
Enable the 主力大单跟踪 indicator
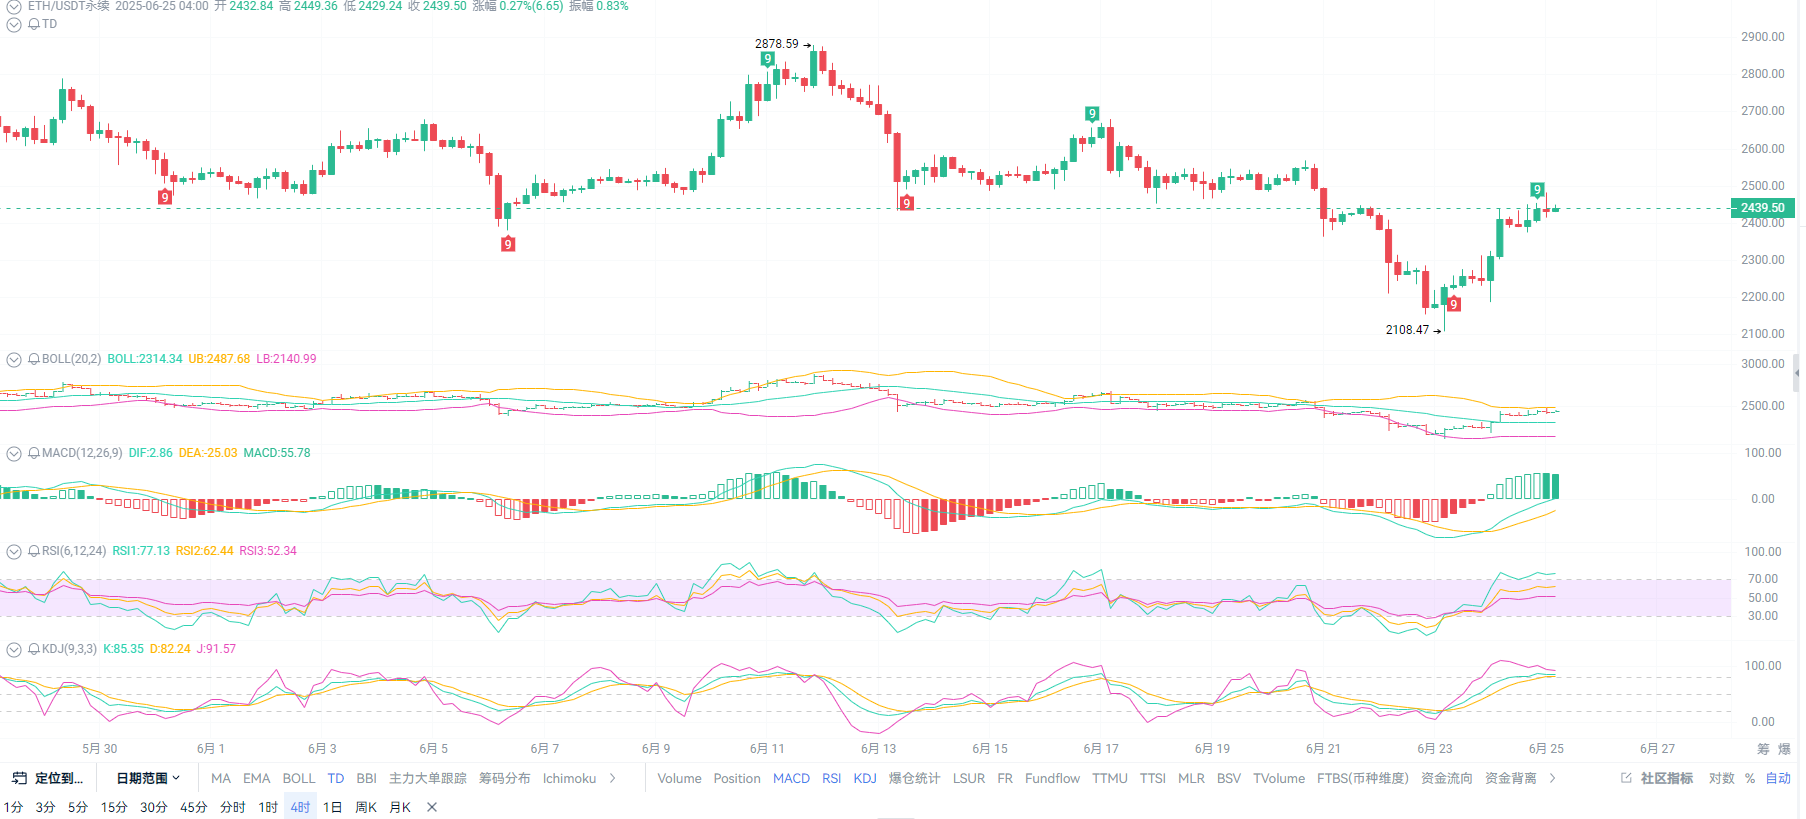pos(427,778)
